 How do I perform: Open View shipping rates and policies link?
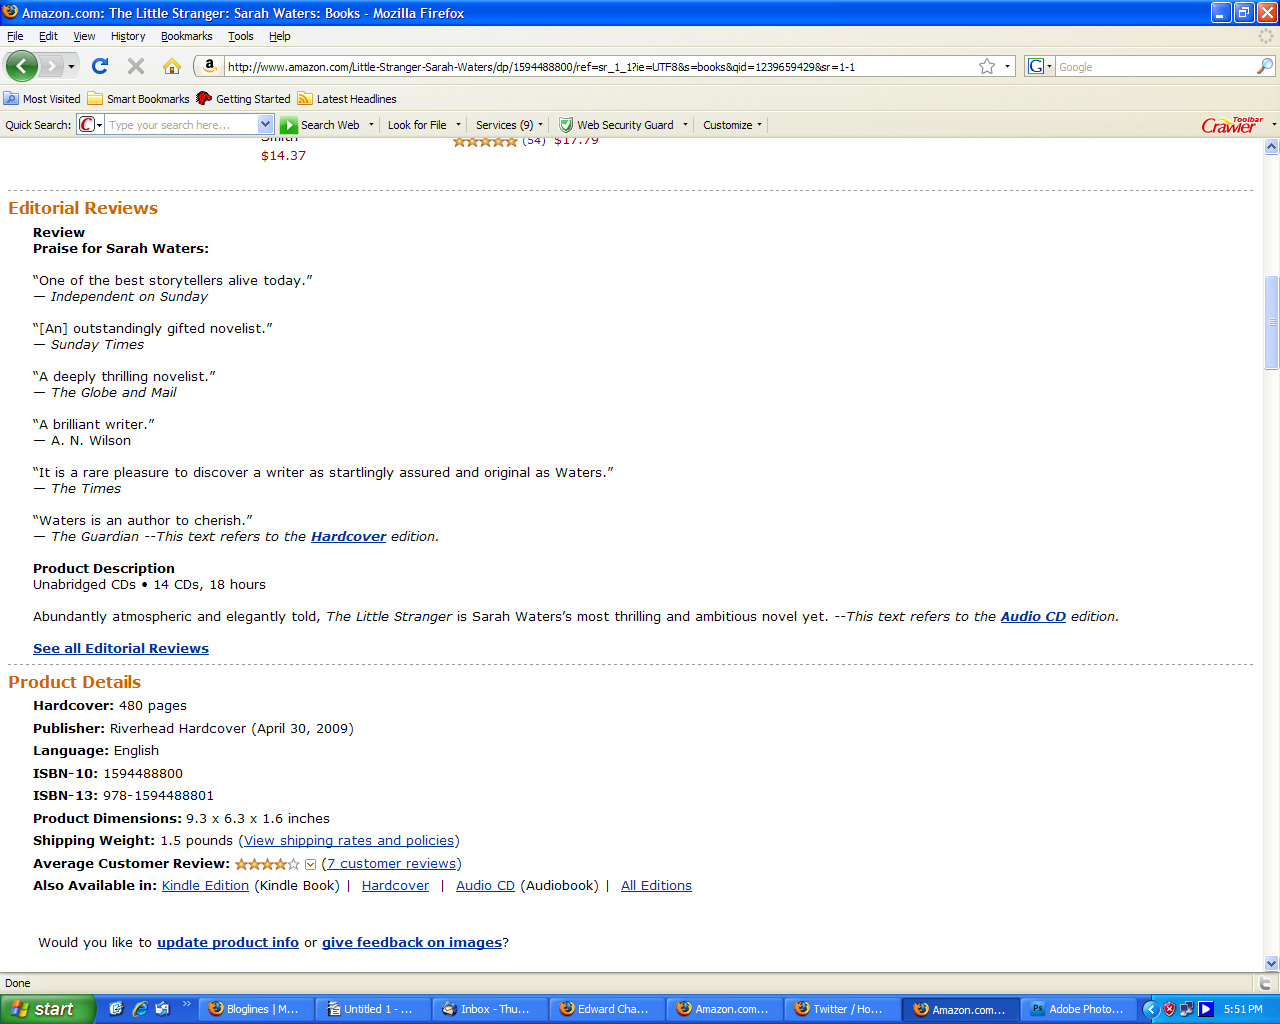click(349, 841)
